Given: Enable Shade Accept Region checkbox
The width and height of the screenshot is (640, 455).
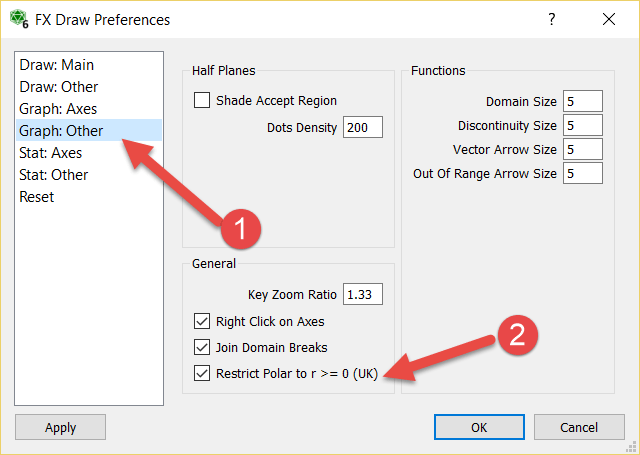Looking at the screenshot, I should (203, 100).
